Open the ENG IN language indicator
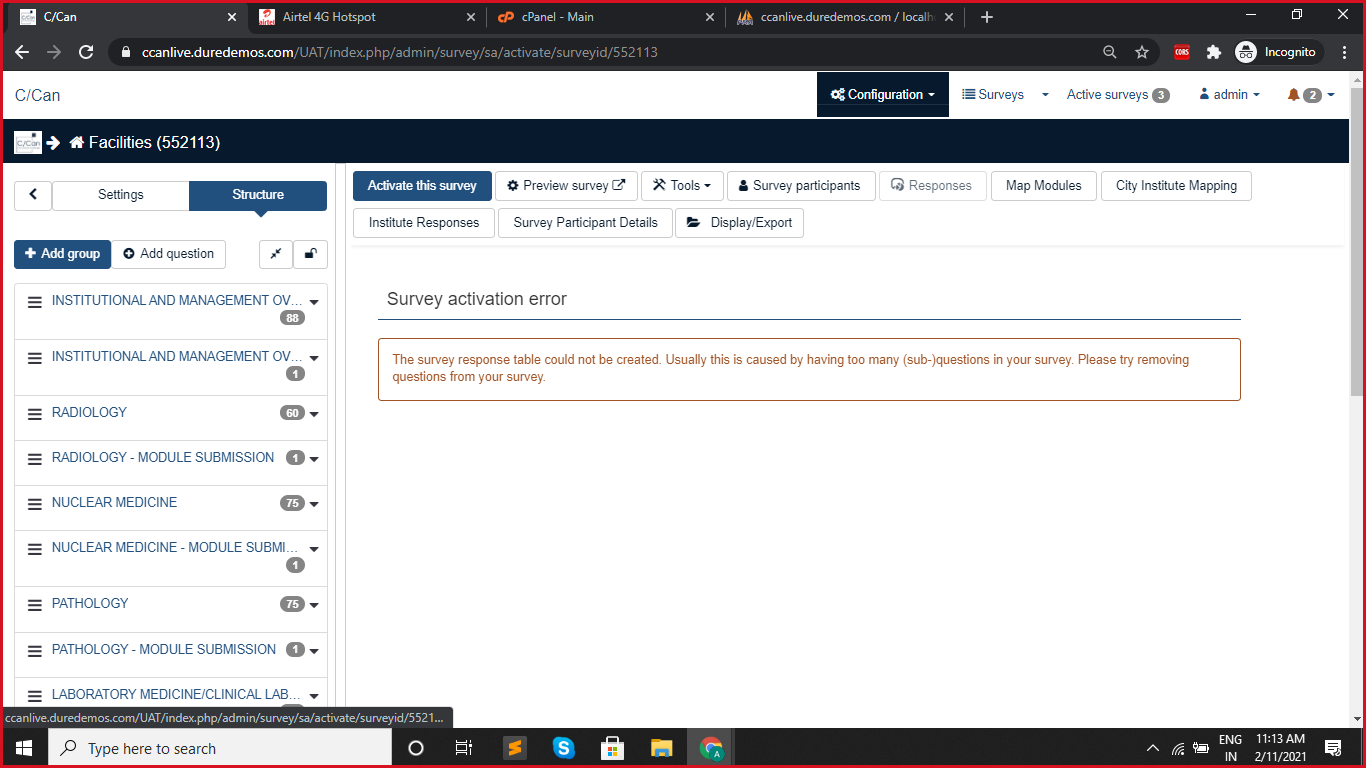 coord(1230,748)
